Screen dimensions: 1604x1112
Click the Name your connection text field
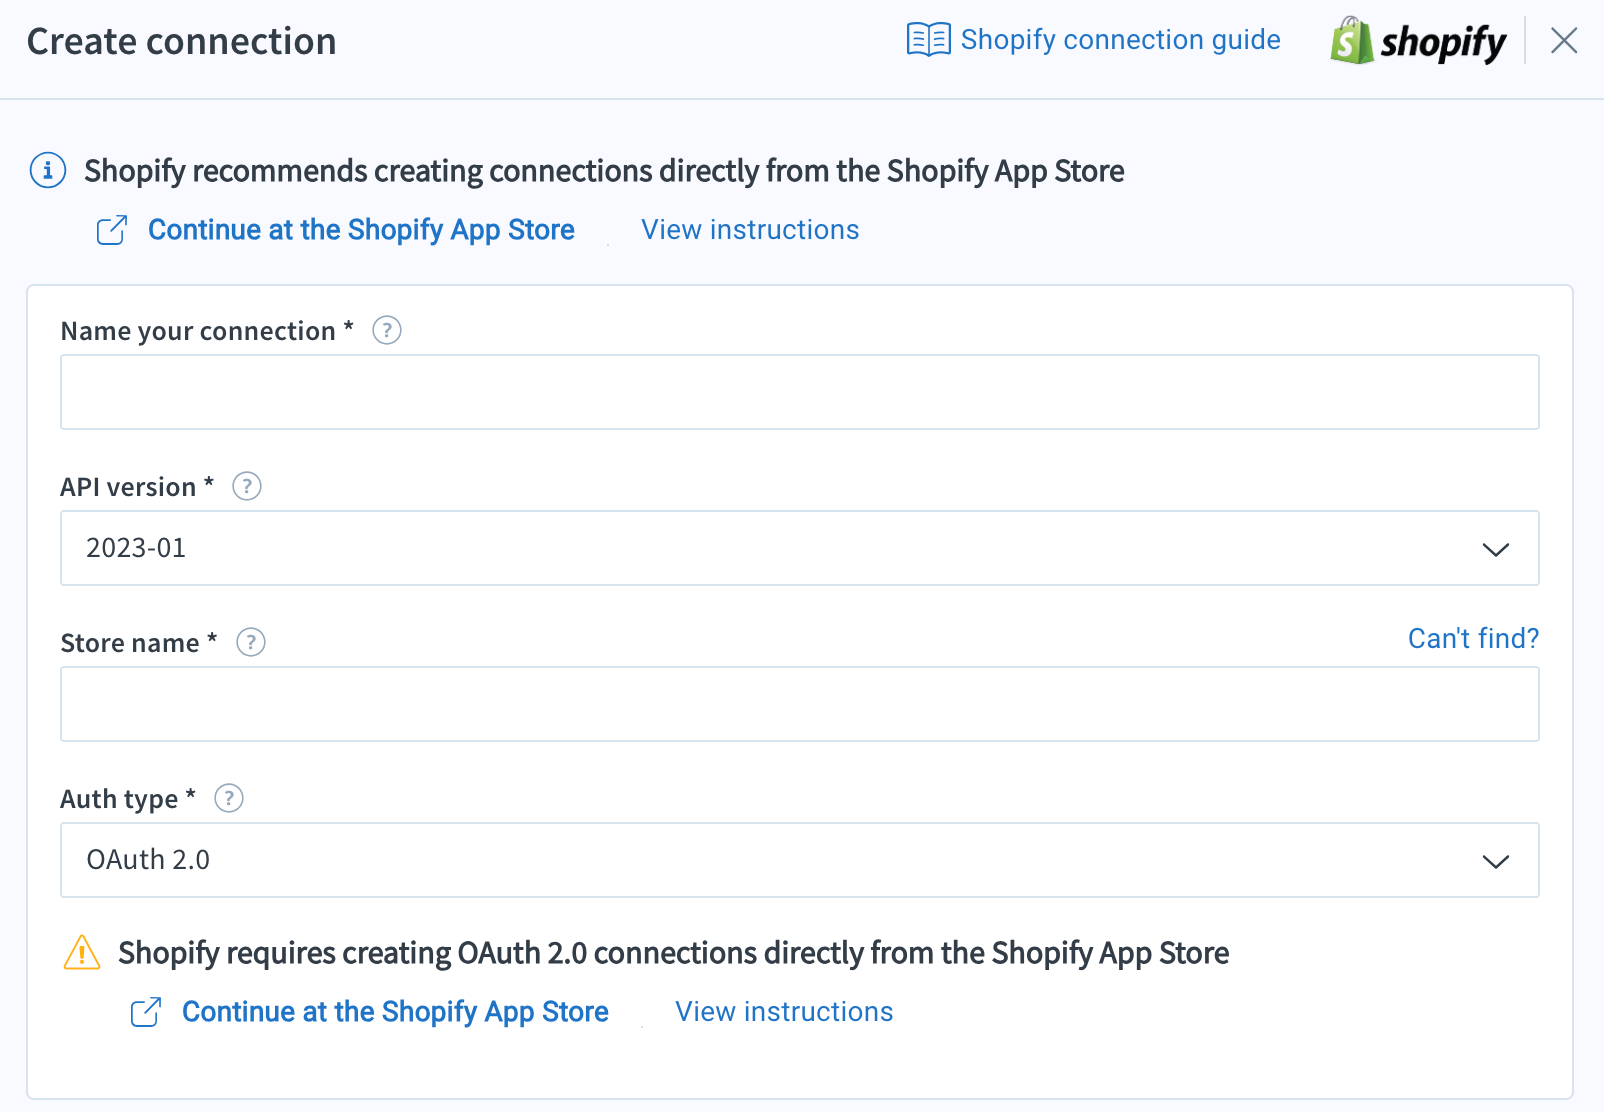800,392
